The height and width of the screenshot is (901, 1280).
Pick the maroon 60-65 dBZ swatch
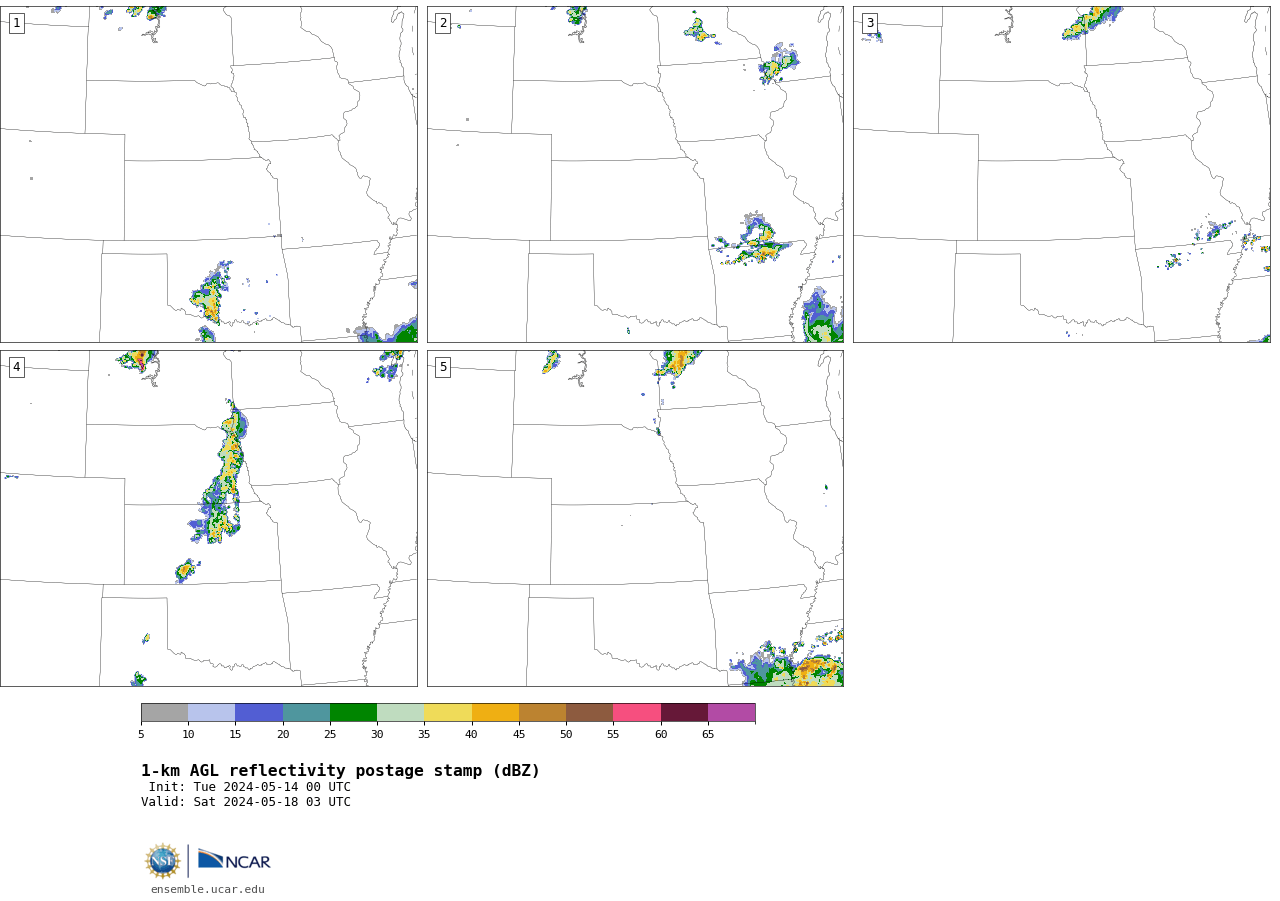click(684, 713)
